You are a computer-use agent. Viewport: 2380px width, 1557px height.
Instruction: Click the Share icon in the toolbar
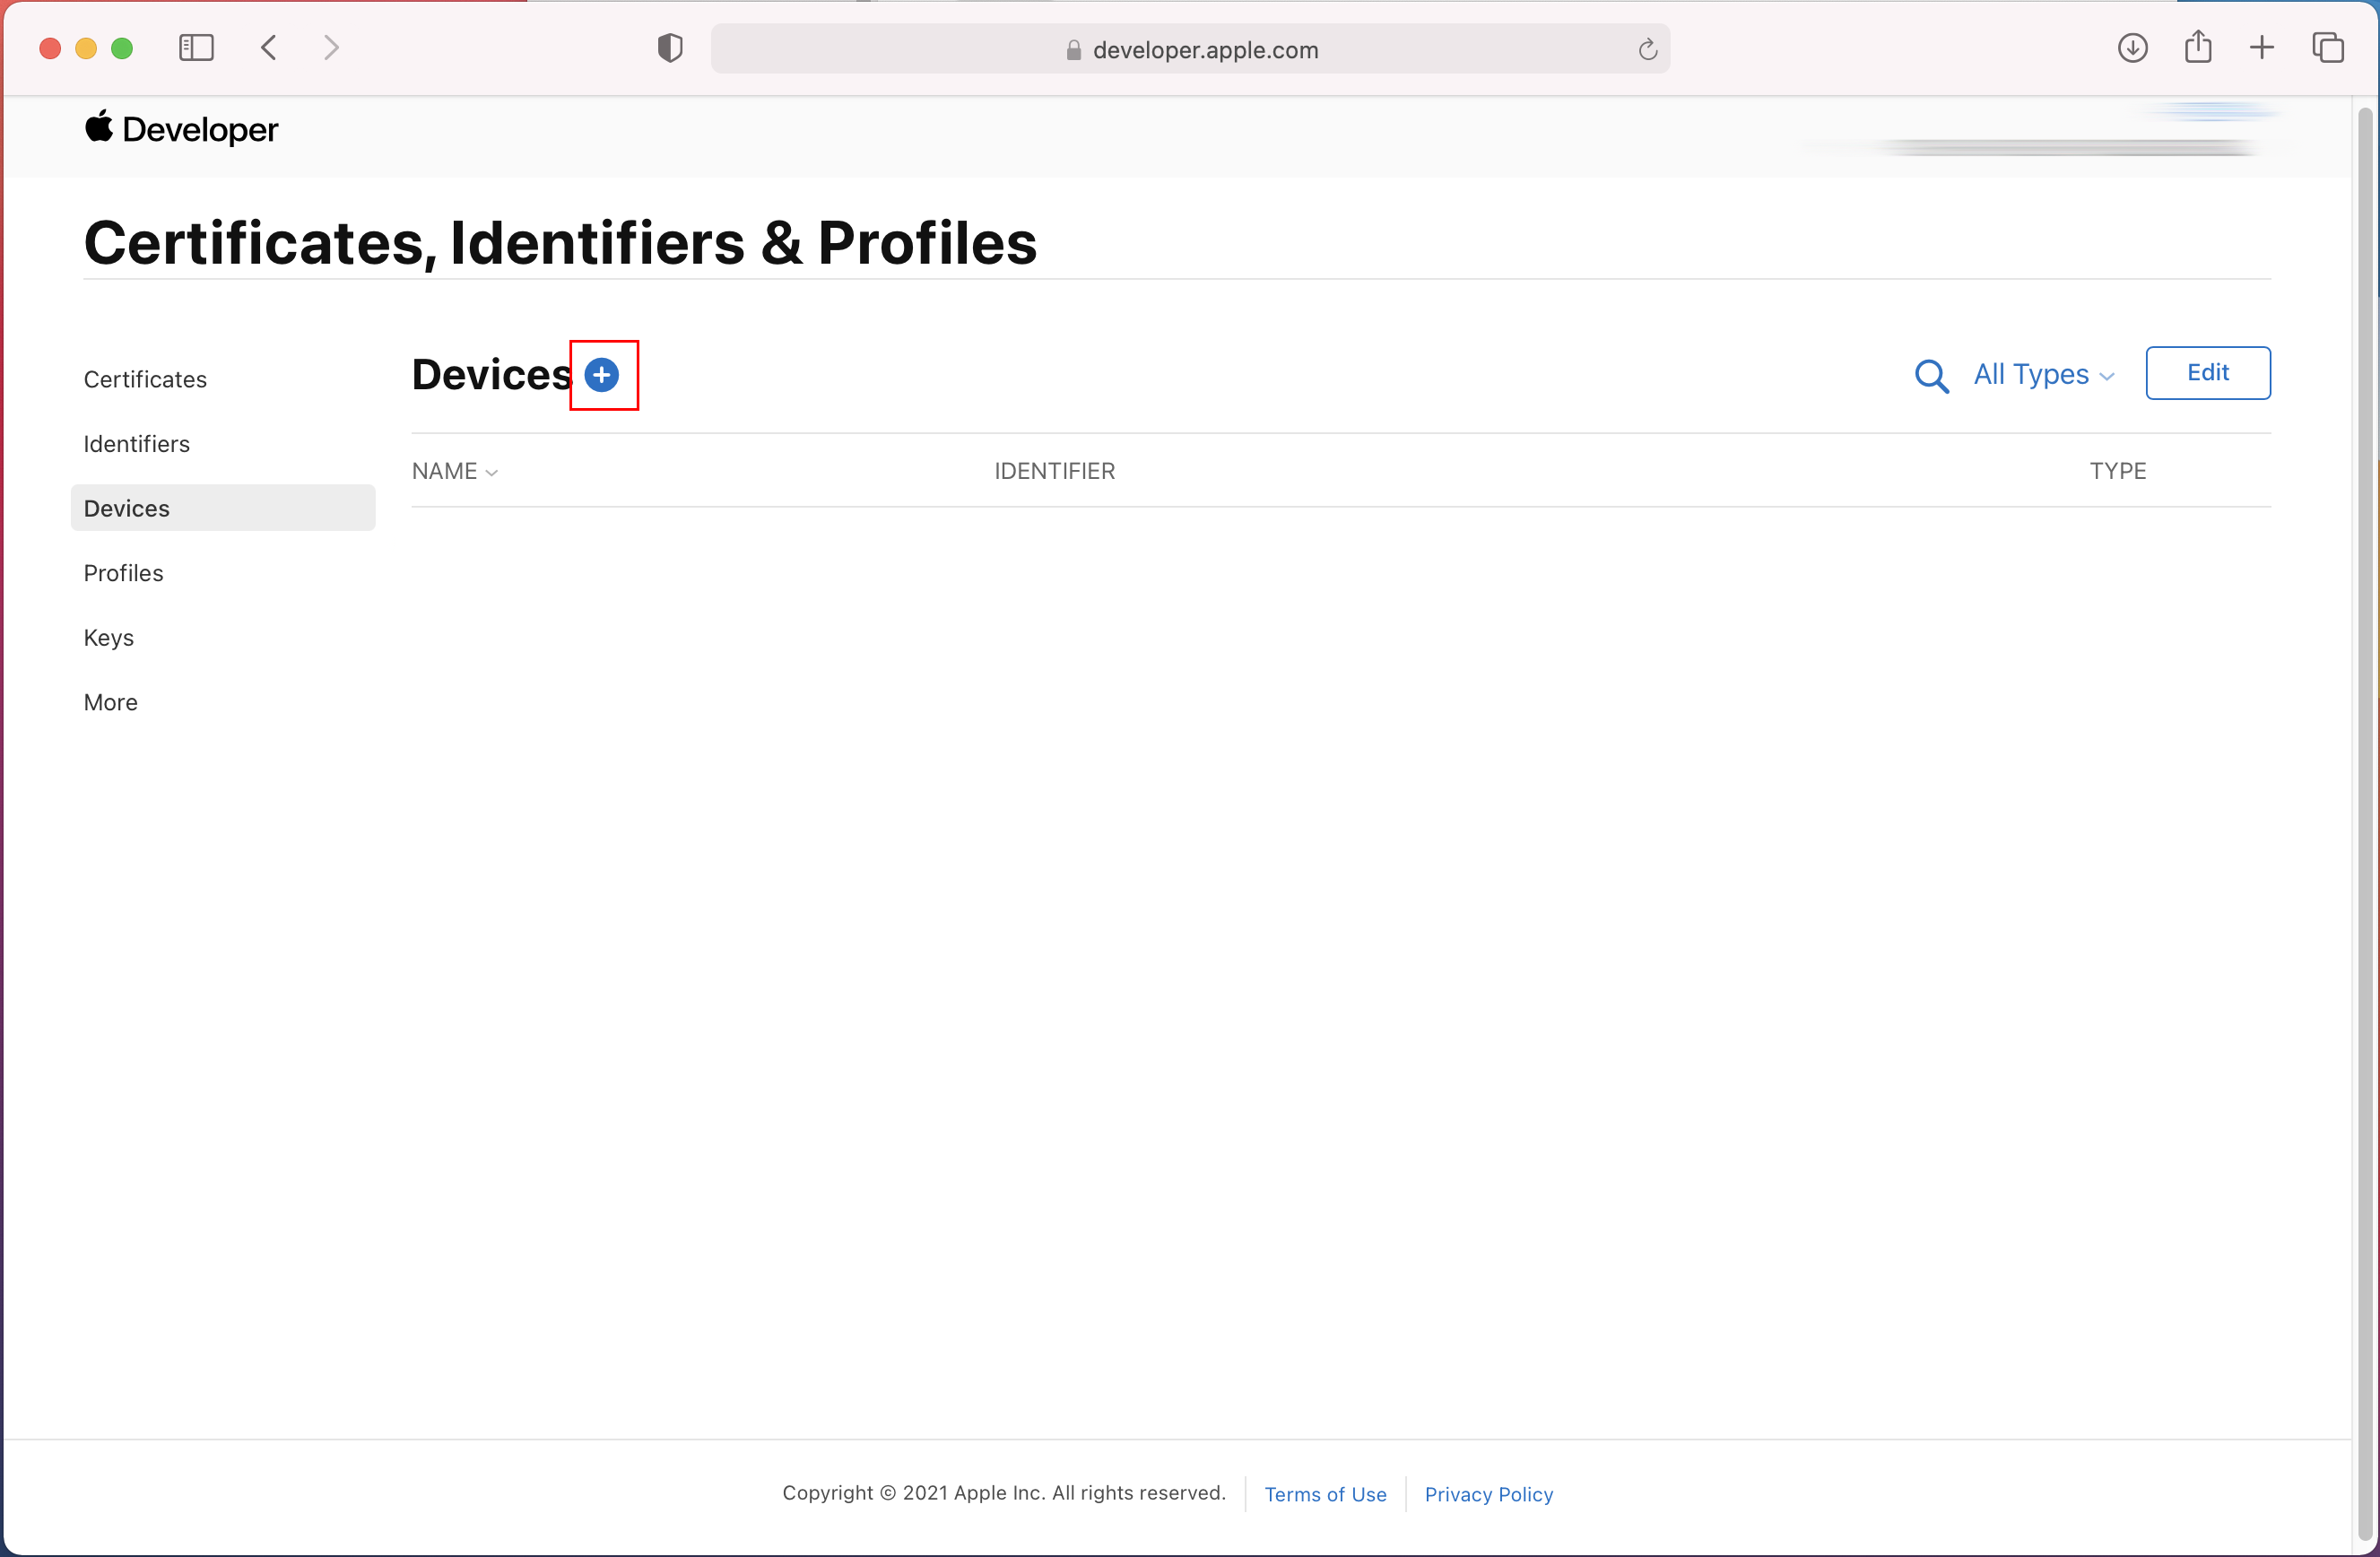point(2197,48)
